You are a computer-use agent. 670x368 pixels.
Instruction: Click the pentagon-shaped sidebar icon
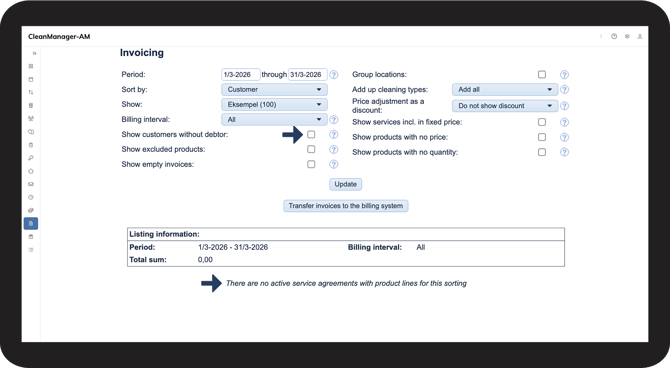pyautogui.click(x=31, y=171)
